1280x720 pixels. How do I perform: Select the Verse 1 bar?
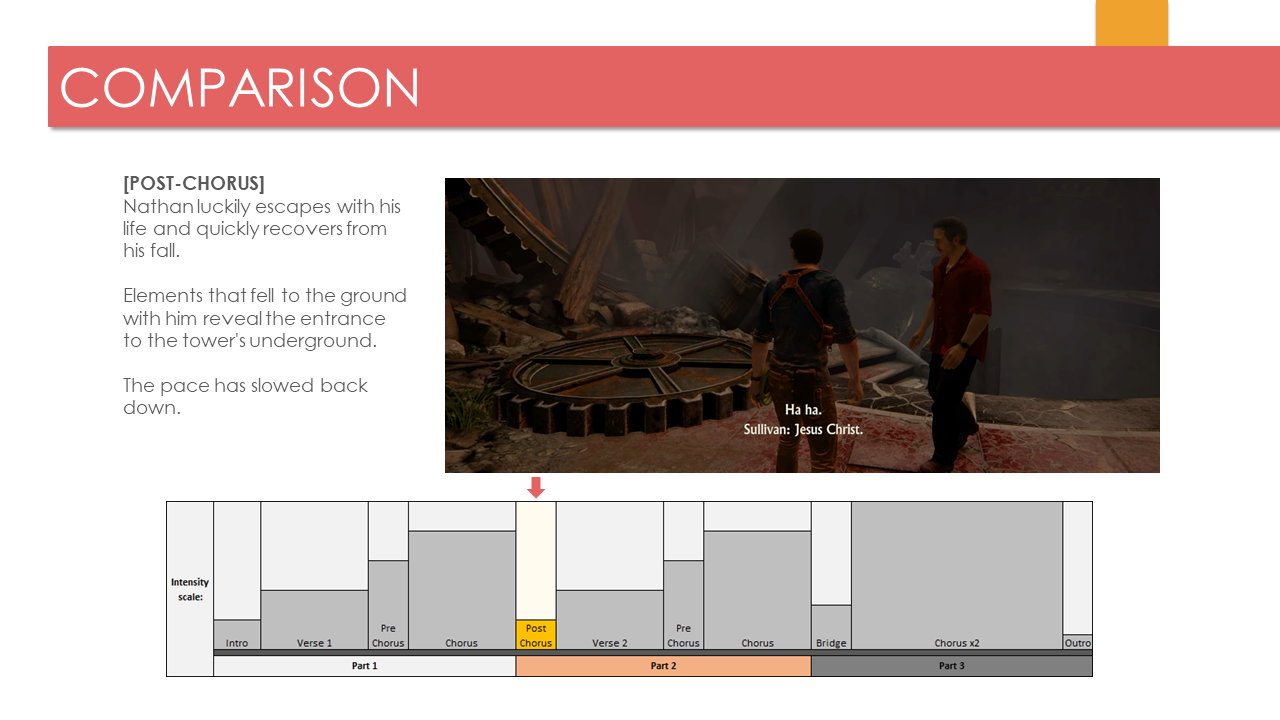(x=314, y=620)
